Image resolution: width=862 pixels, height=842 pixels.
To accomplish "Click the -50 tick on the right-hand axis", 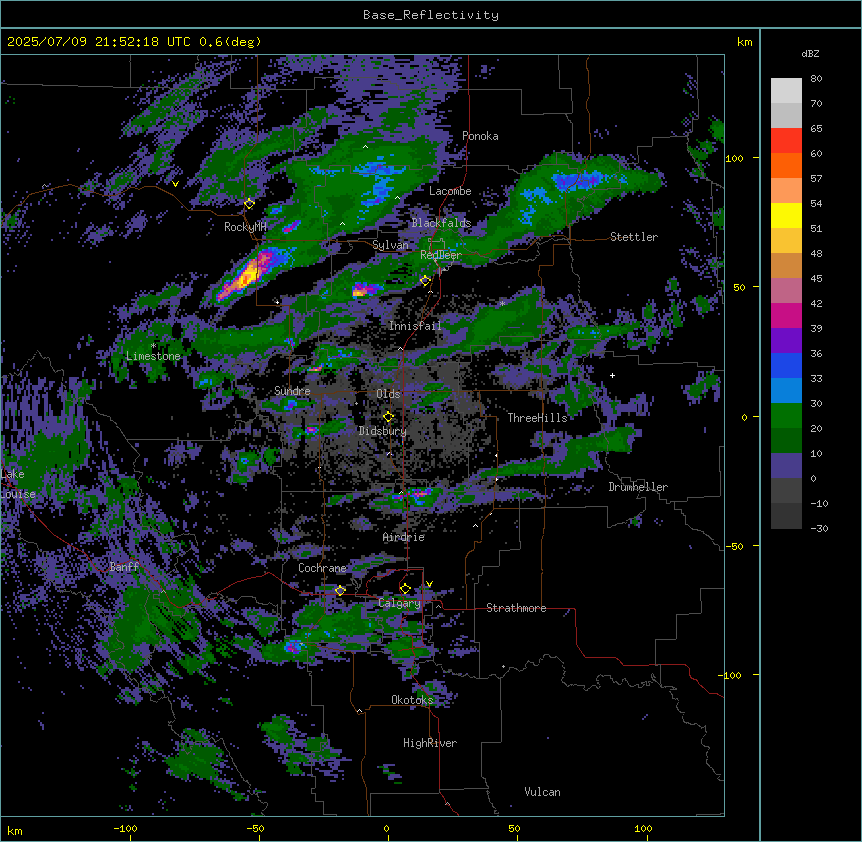I will (x=734, y=546).
